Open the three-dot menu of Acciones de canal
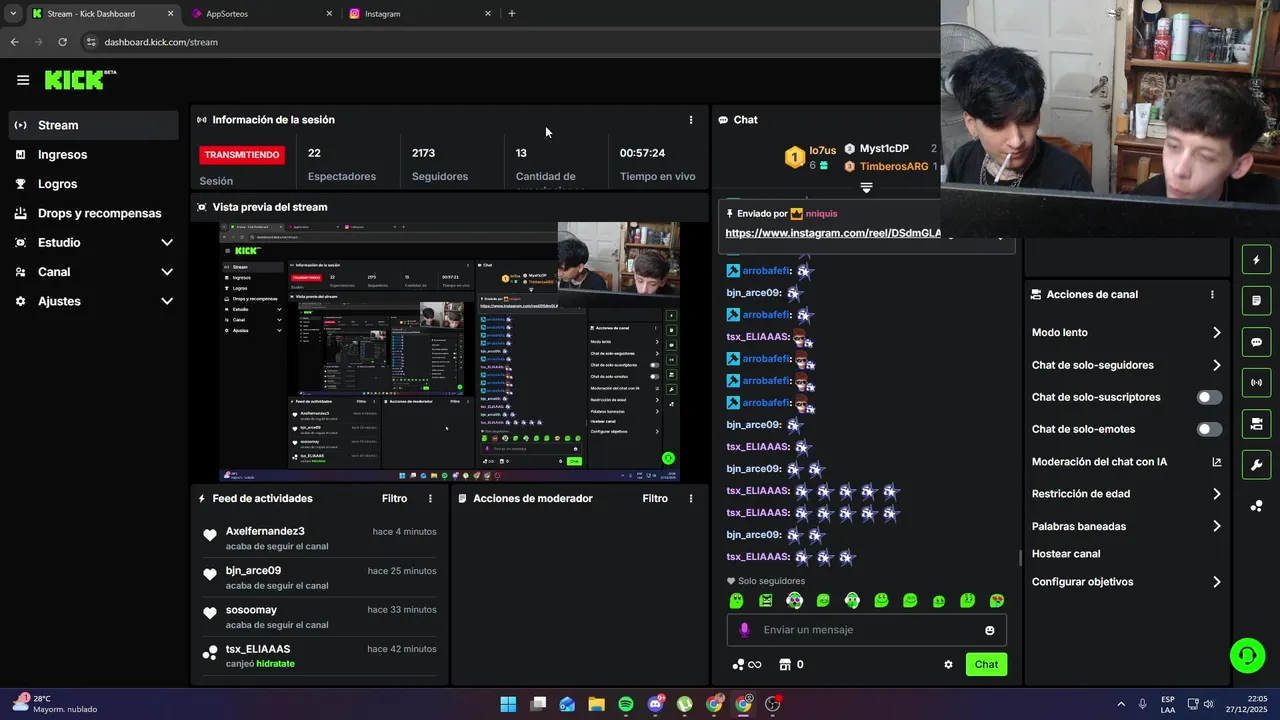1280x720 pixels. pos(1212,295)
